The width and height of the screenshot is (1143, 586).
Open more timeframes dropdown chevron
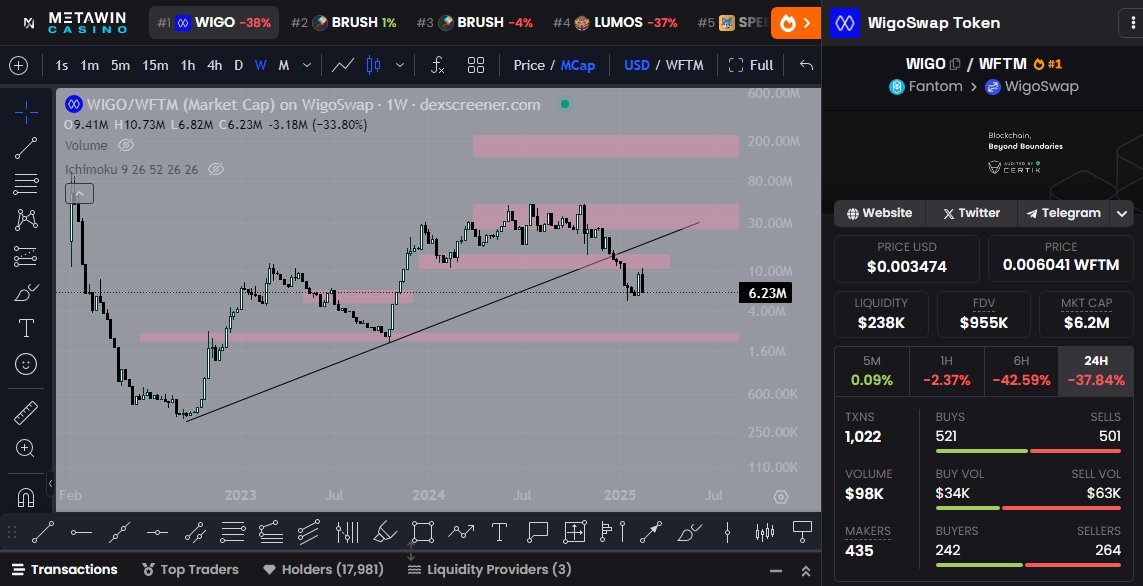coord(307,66)
